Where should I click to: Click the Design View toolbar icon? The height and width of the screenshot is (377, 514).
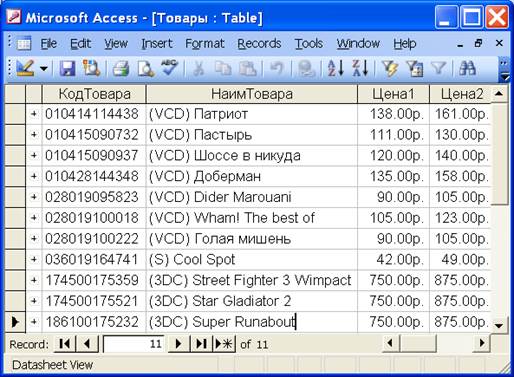(x=25, y=68)
